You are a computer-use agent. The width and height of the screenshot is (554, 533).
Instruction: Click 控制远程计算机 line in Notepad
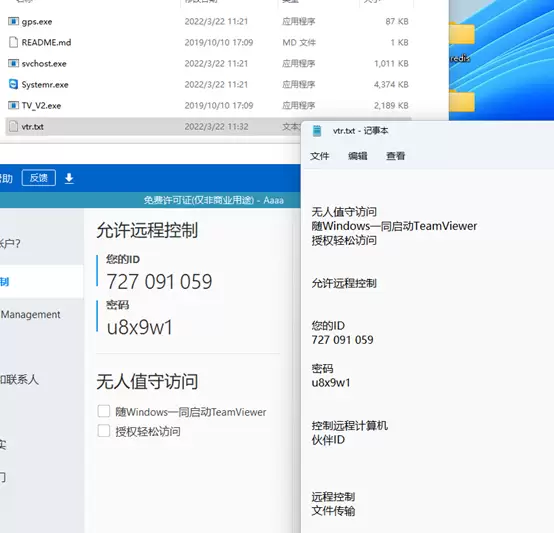point(349,426)
